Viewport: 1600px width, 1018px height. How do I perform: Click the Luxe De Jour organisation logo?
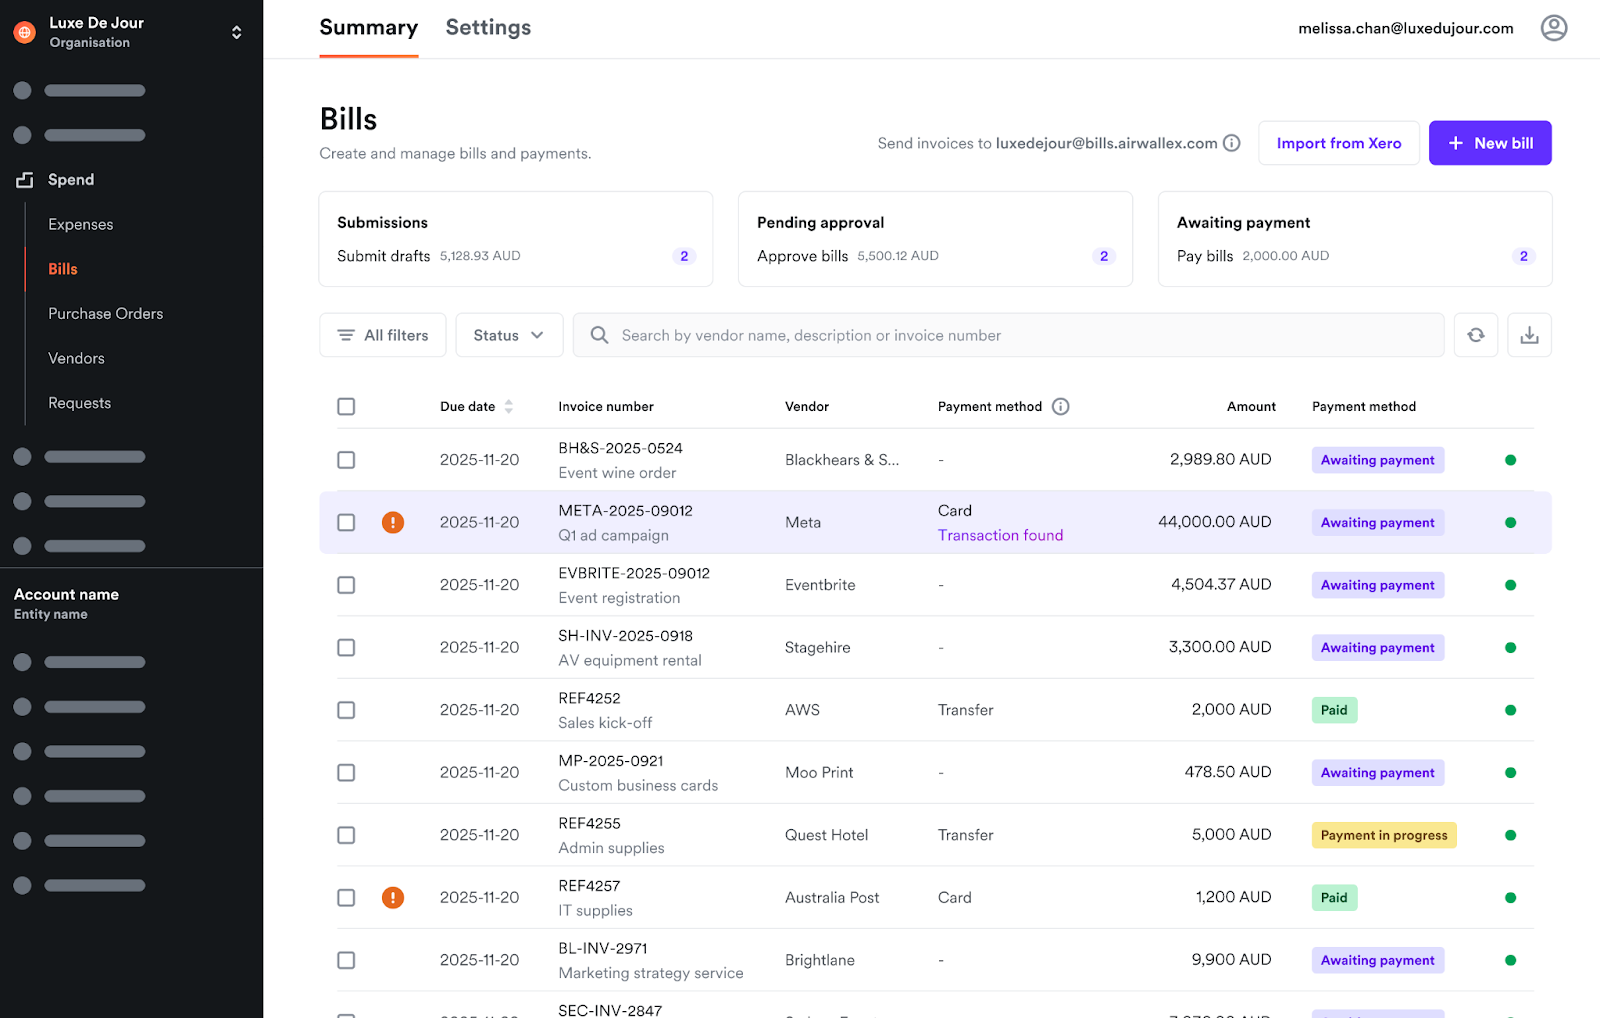click(x=24, y=32)
